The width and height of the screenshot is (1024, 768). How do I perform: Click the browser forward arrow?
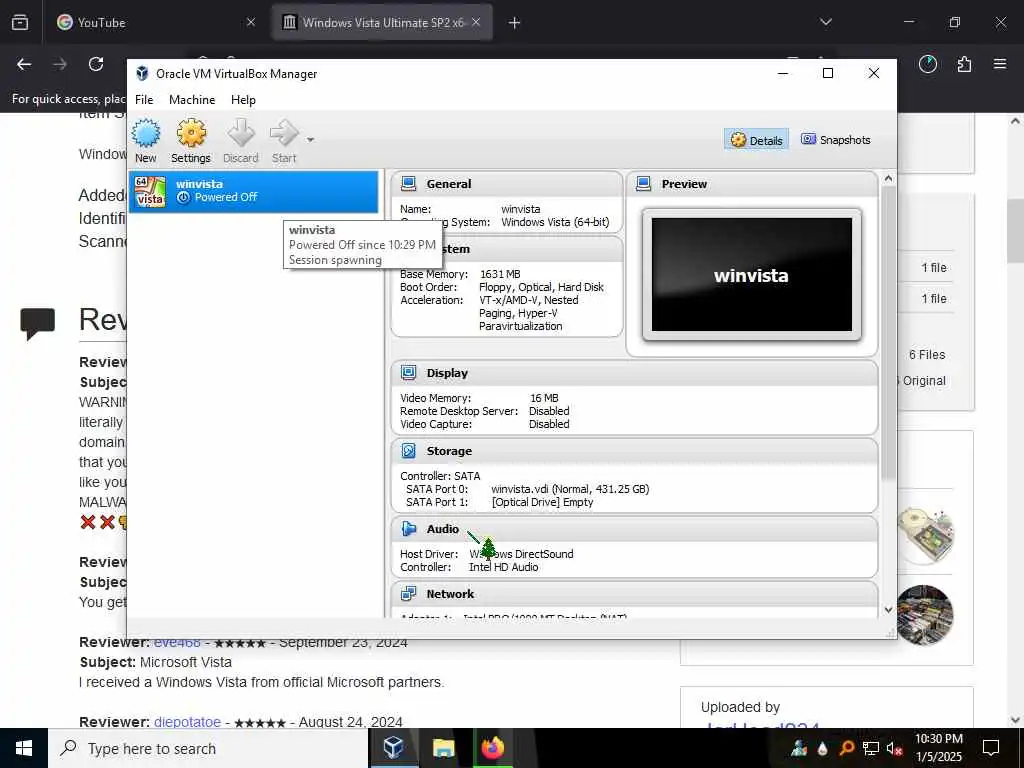60,64
